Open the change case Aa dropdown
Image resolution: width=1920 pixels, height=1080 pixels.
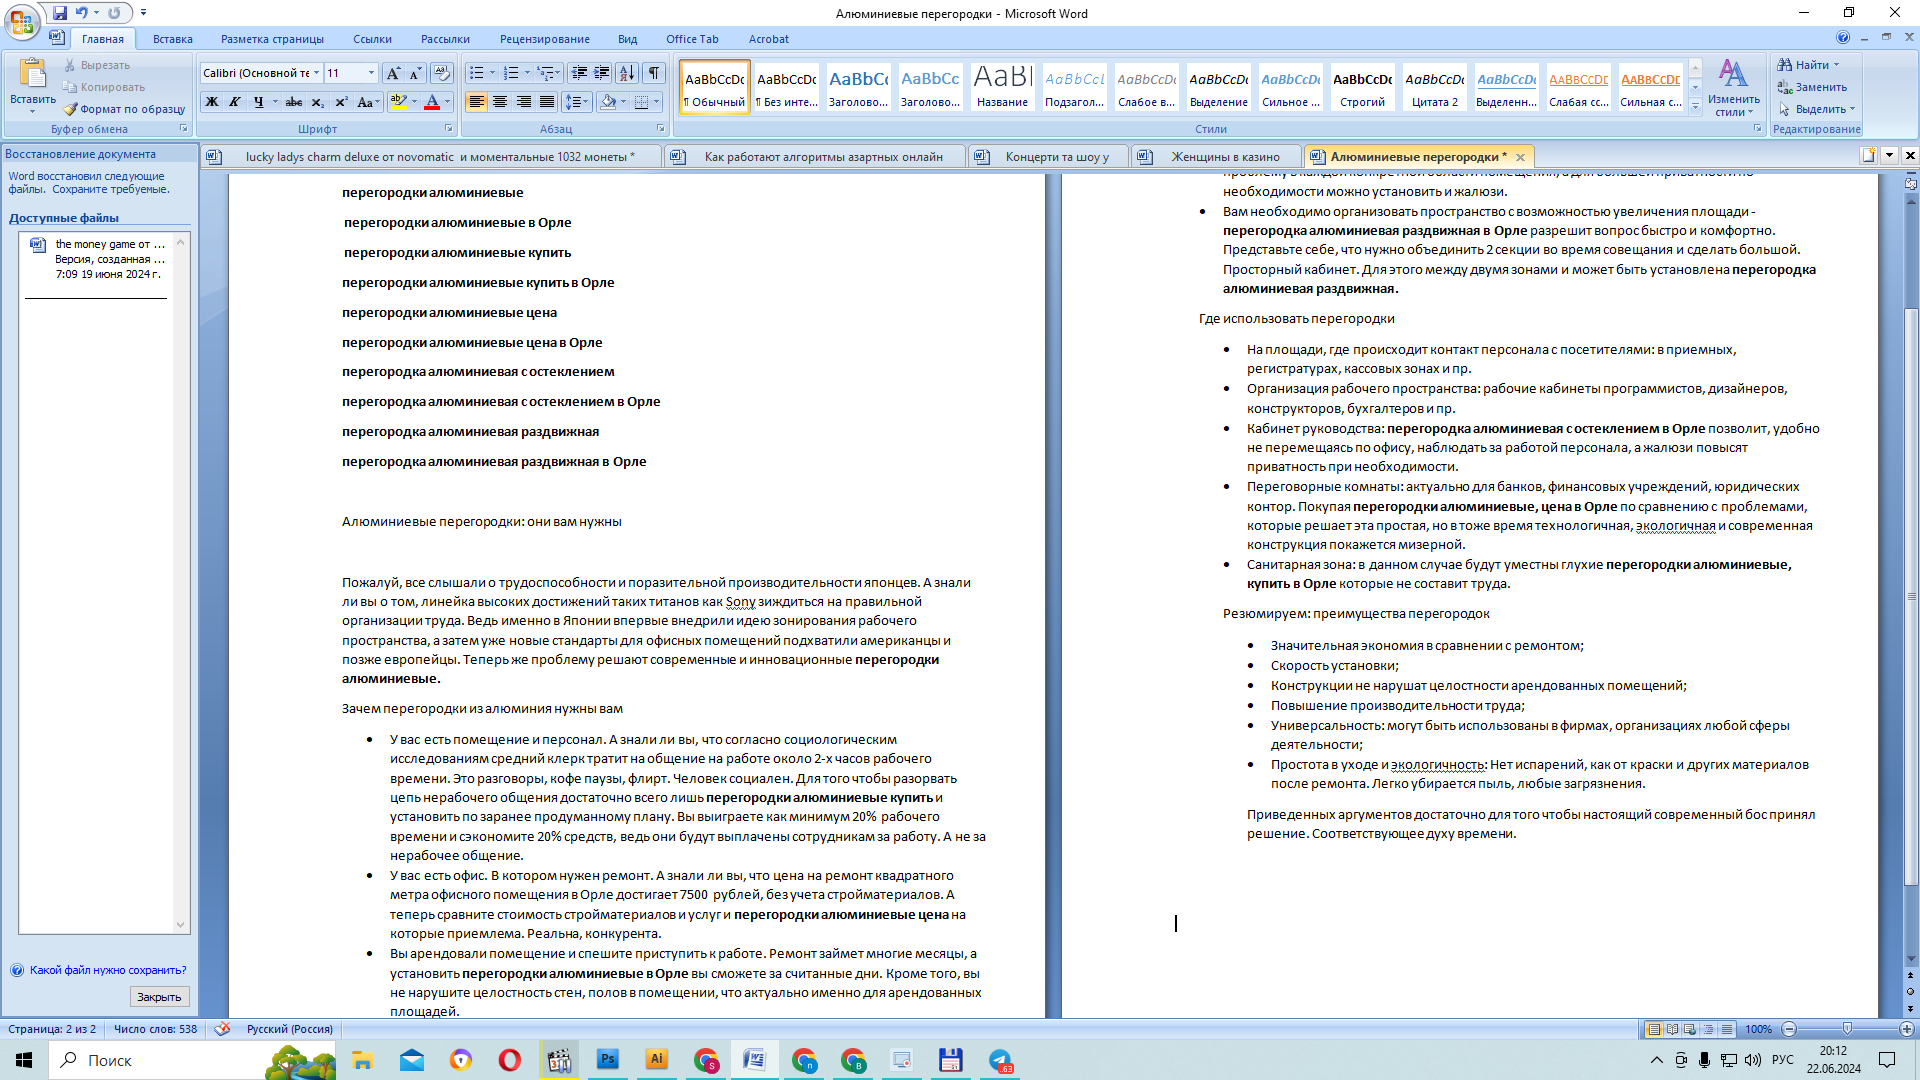point(367,102)
